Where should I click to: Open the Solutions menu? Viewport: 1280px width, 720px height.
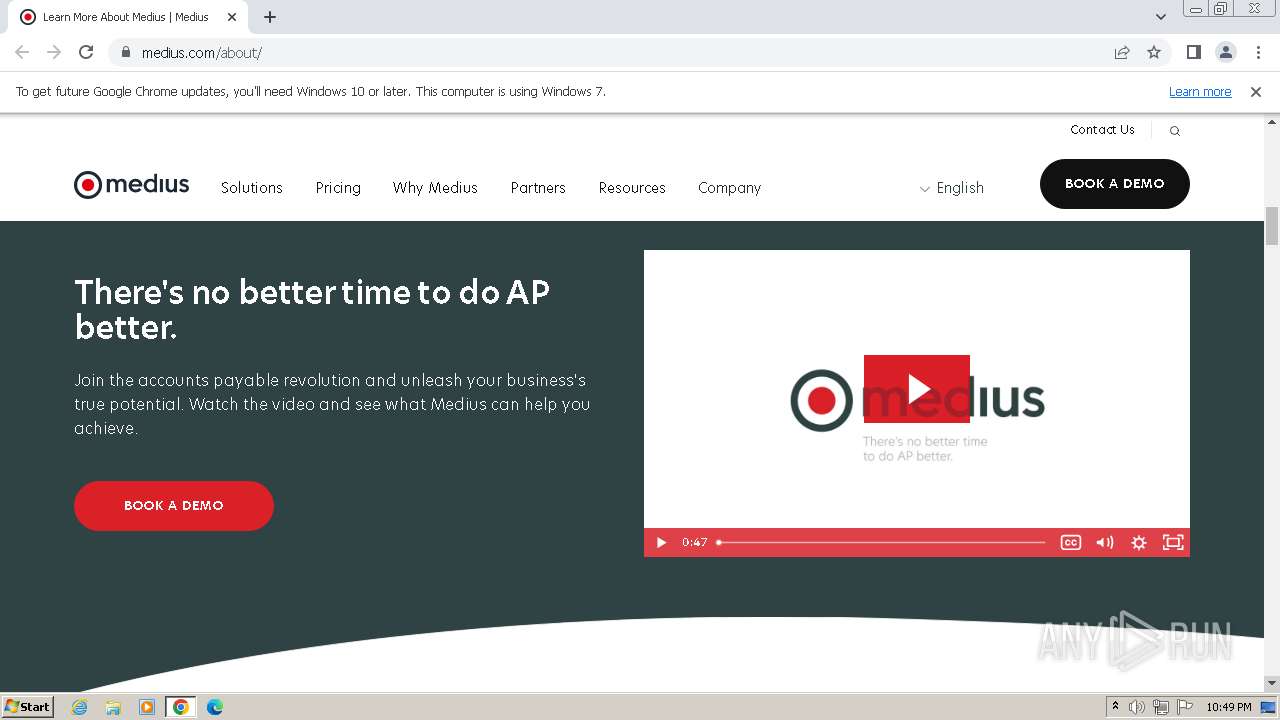252,188
